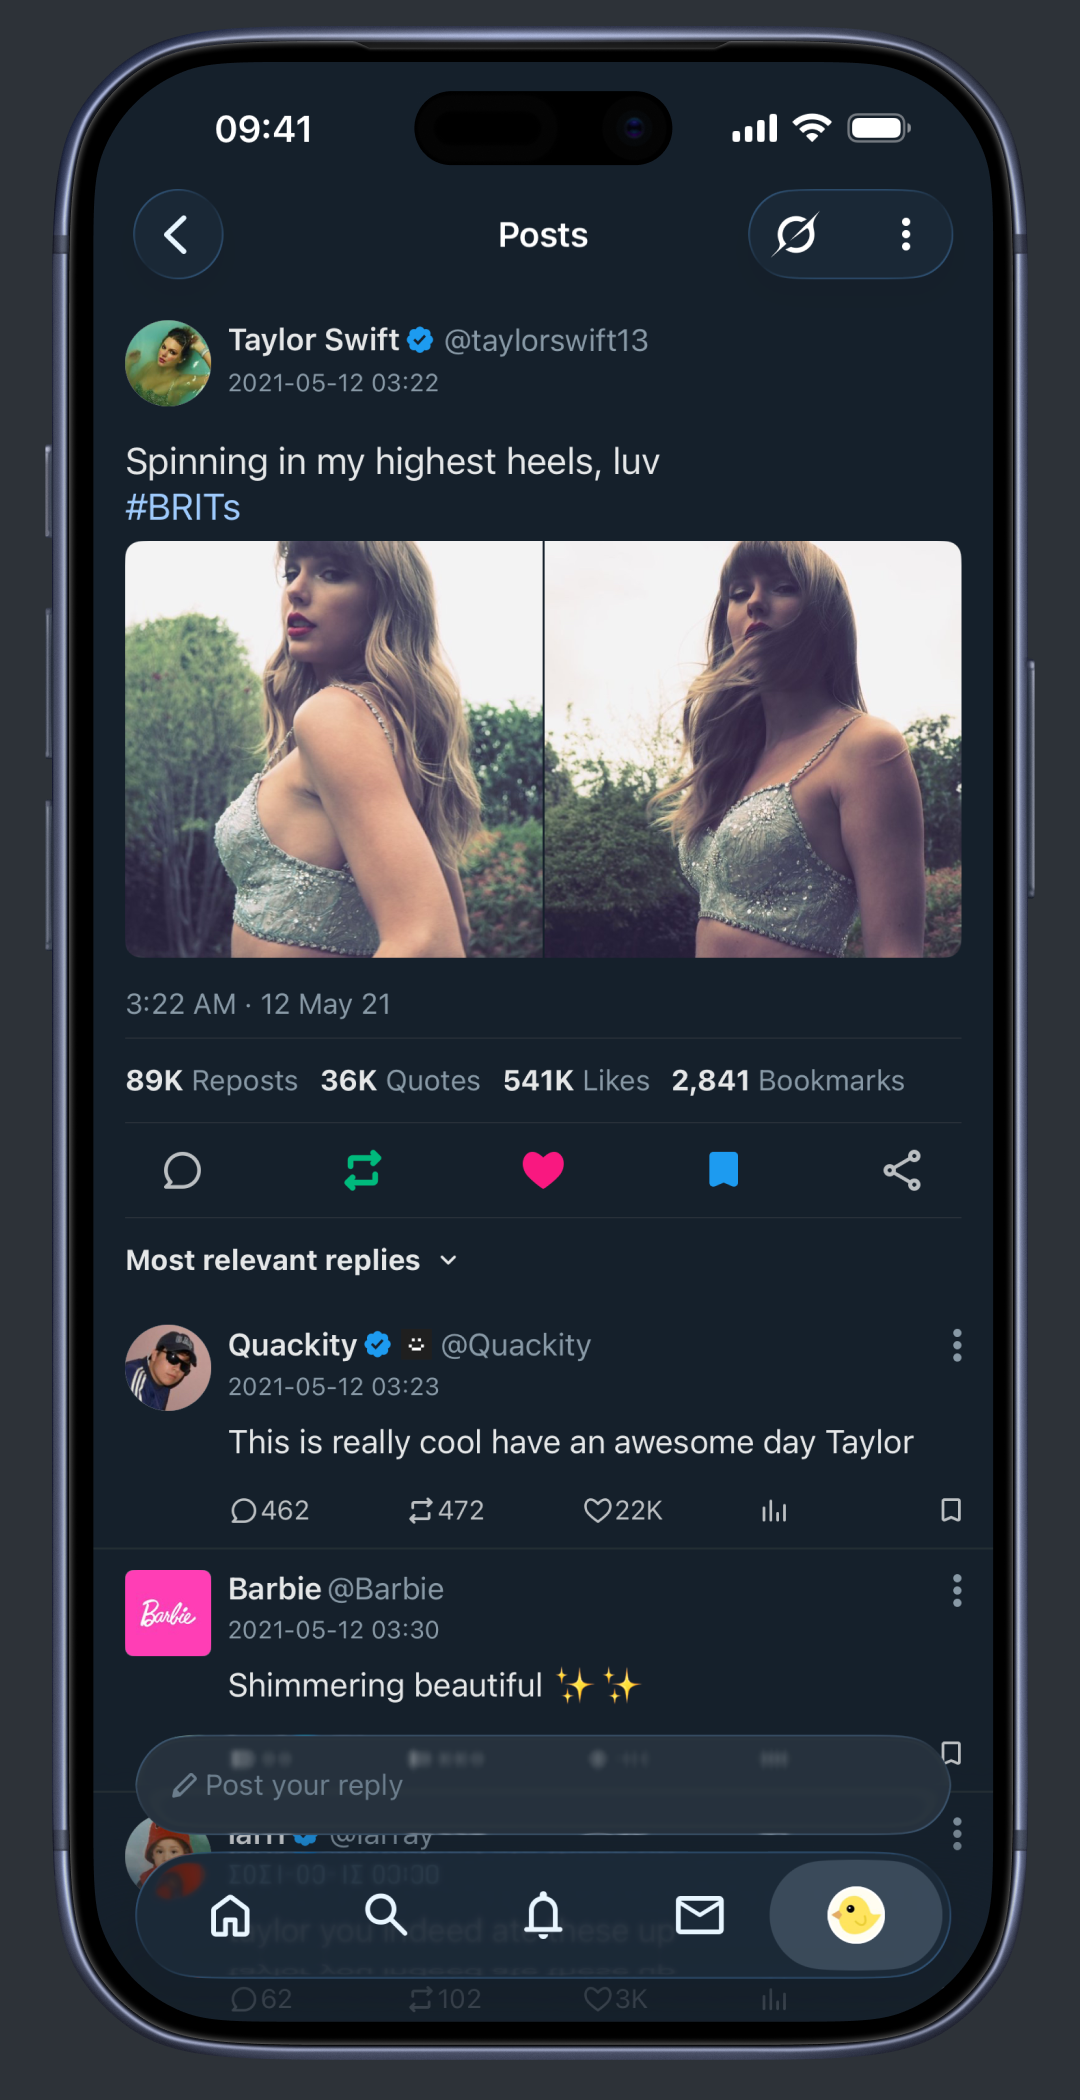Share Taylor Swift's post
The width and height of the screenshot is (1080, 2100).
coord(903,1170)
